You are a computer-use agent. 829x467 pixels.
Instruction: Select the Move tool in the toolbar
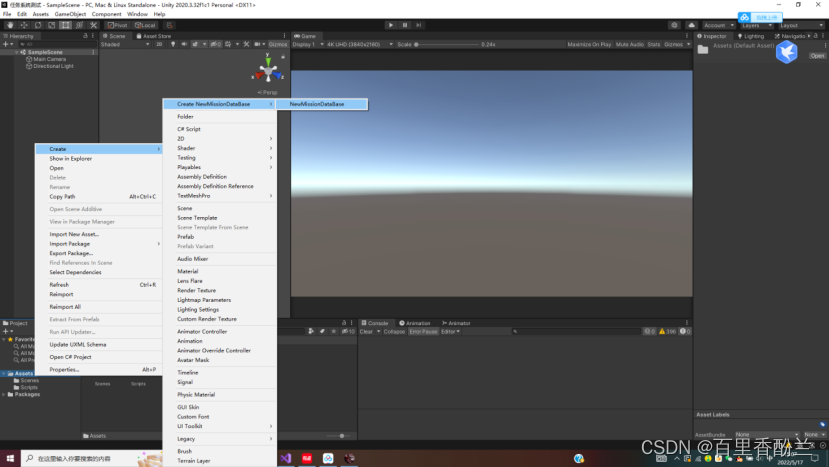(x=22, y=25)
